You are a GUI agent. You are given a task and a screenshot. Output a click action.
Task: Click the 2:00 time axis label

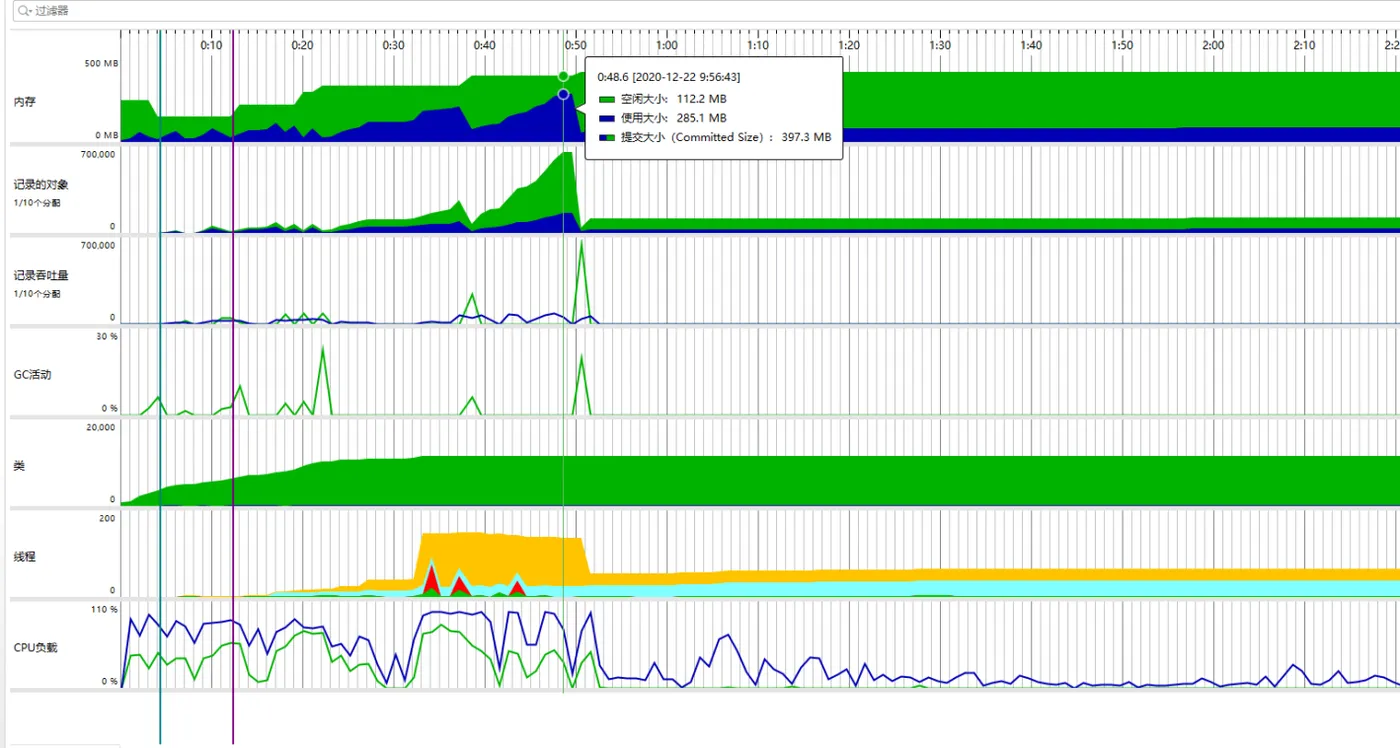click(1213, 45)
